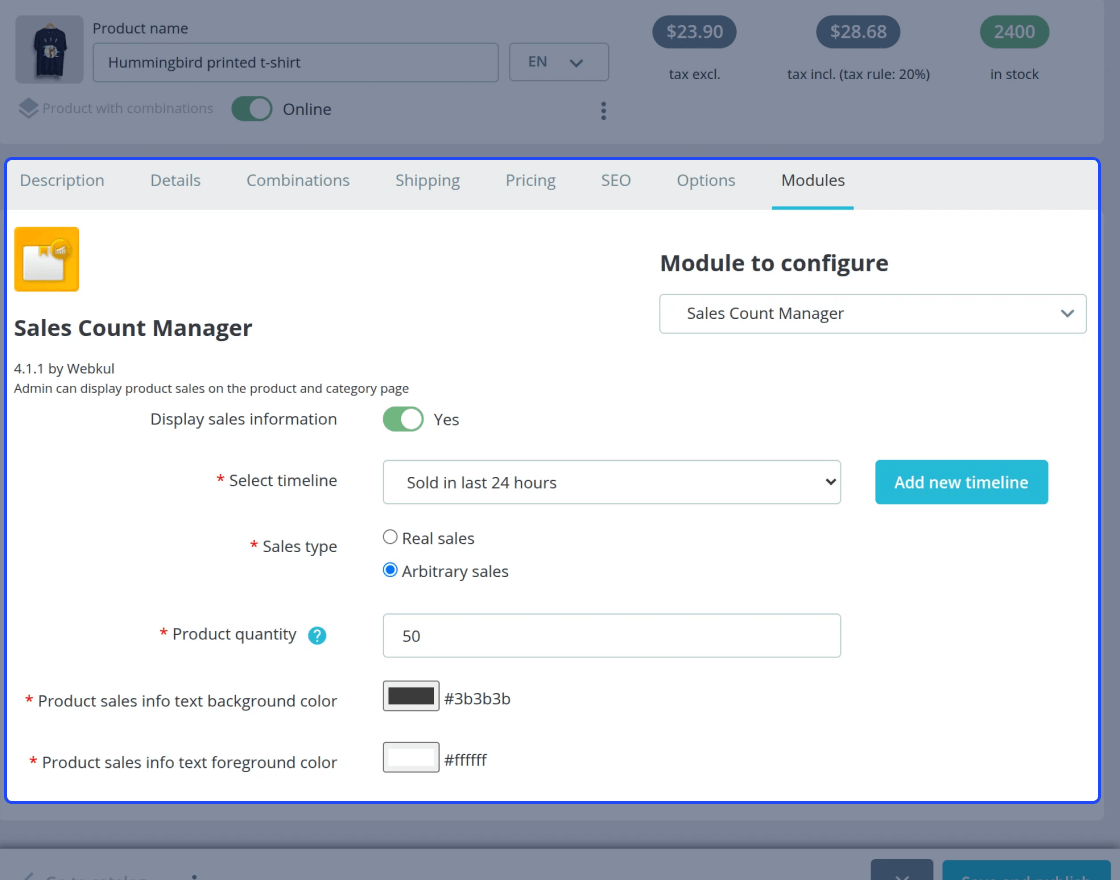
Task: Switch to the Details tab
Action: coord(176,181)
